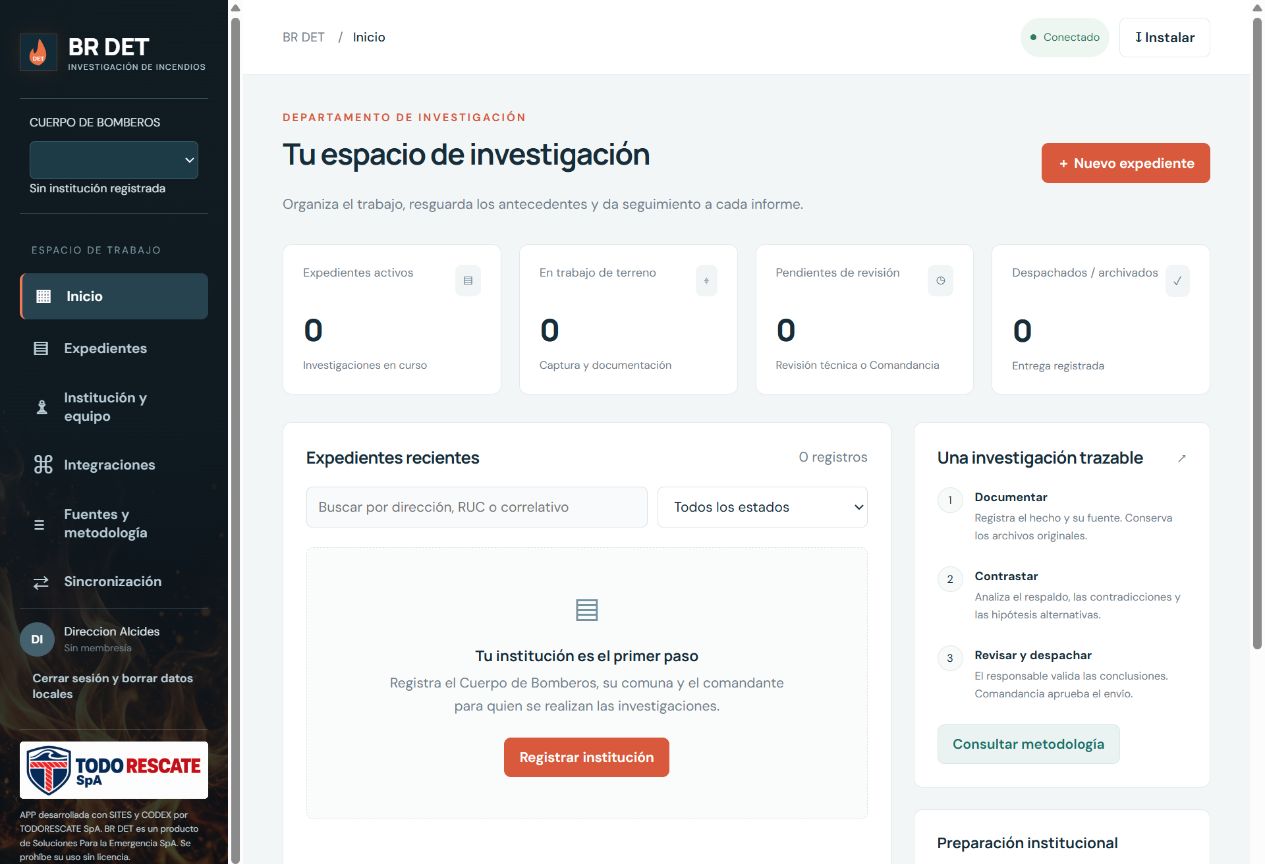
Task: Click the Integraciones command-symbol icon
Action: (43, 465)
